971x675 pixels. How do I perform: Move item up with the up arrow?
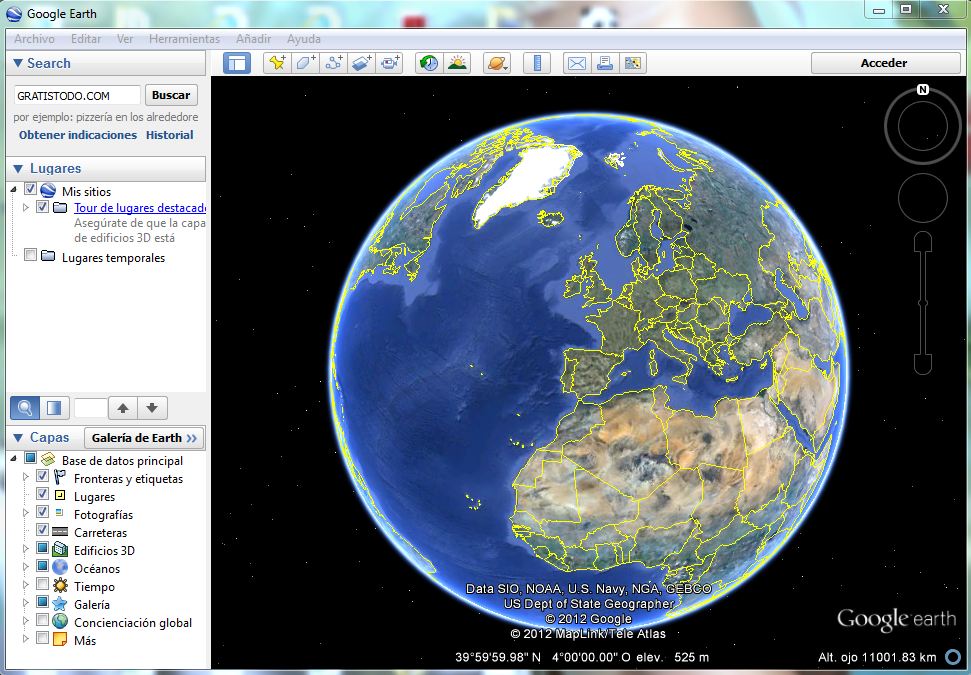pos(123,408)
